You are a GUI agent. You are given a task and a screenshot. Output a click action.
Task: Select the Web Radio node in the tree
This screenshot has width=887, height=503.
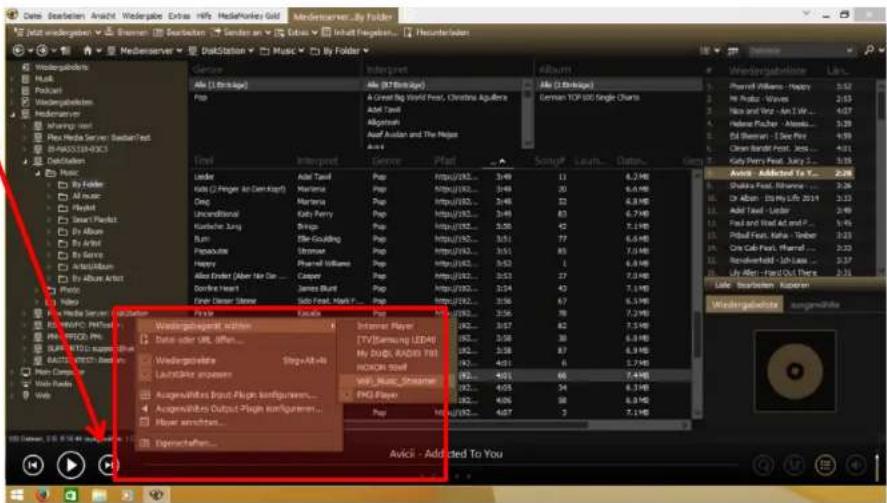(54, 384)
